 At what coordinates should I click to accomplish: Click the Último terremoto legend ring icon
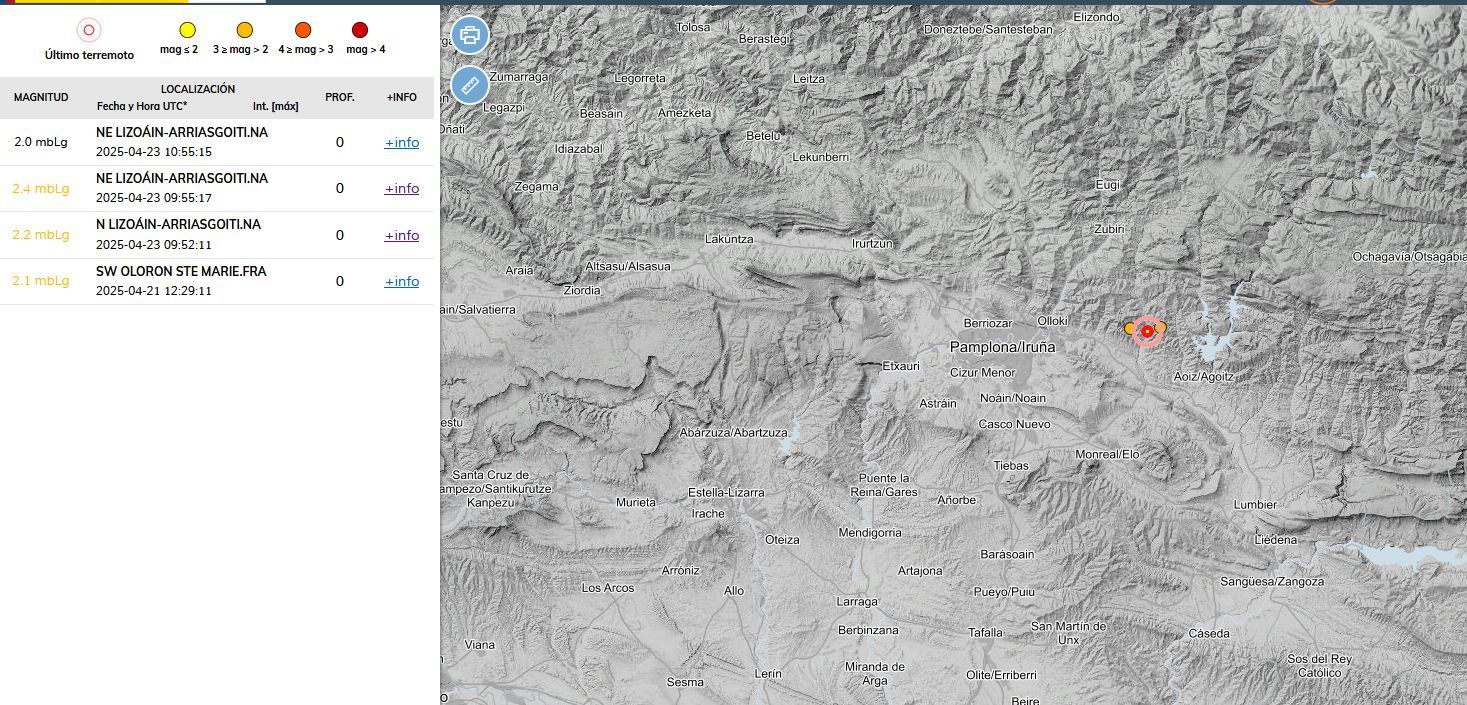(x=89, y=30)
